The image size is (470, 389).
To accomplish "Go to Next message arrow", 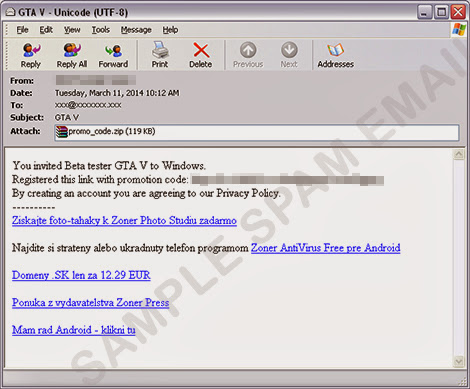I will pos(289,55).
